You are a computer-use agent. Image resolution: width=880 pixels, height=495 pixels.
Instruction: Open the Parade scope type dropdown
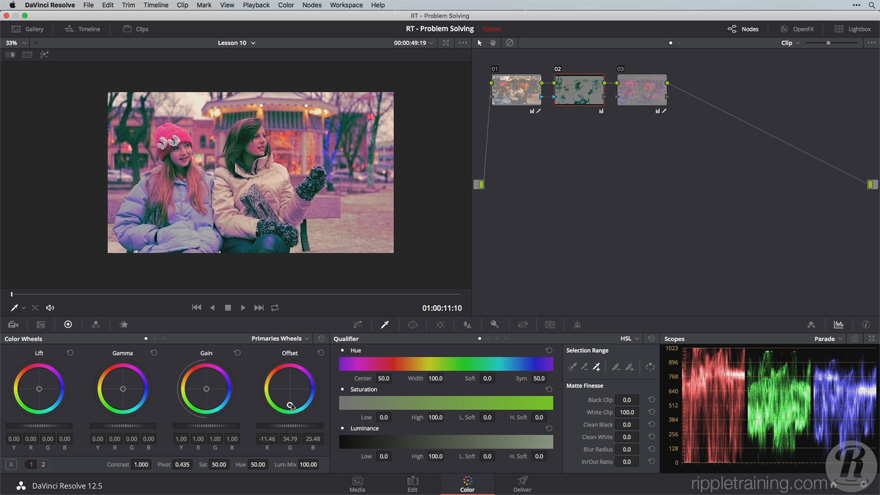828,338
